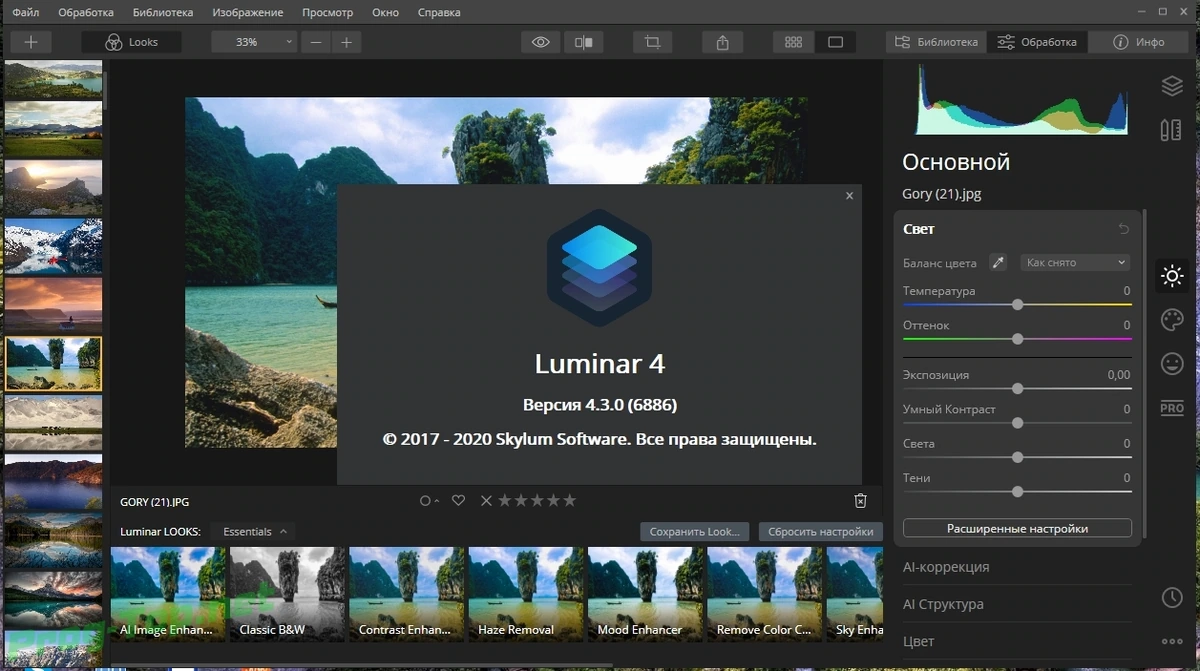Open the Layers panel icon
The image size is (1200, 671).
[1172, 86]
